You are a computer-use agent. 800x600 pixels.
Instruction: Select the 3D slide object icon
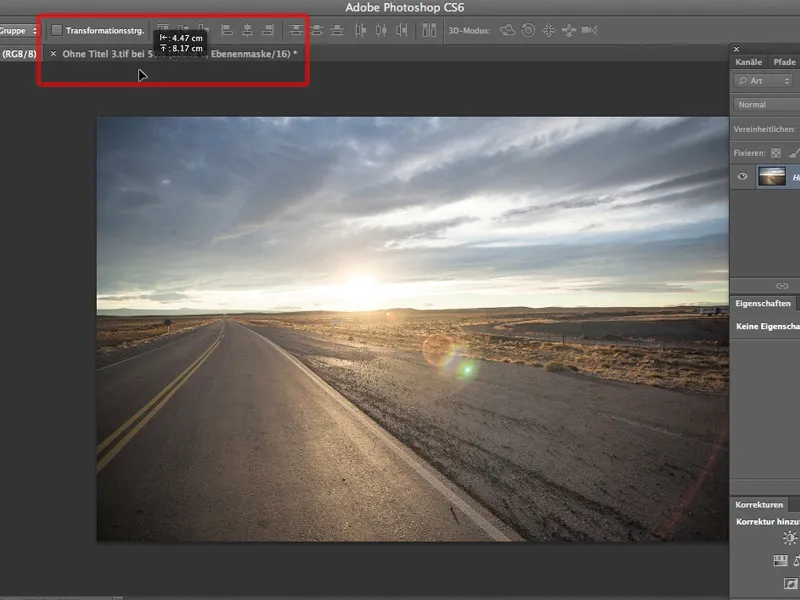pyautogui.click(x=569, y=31)
